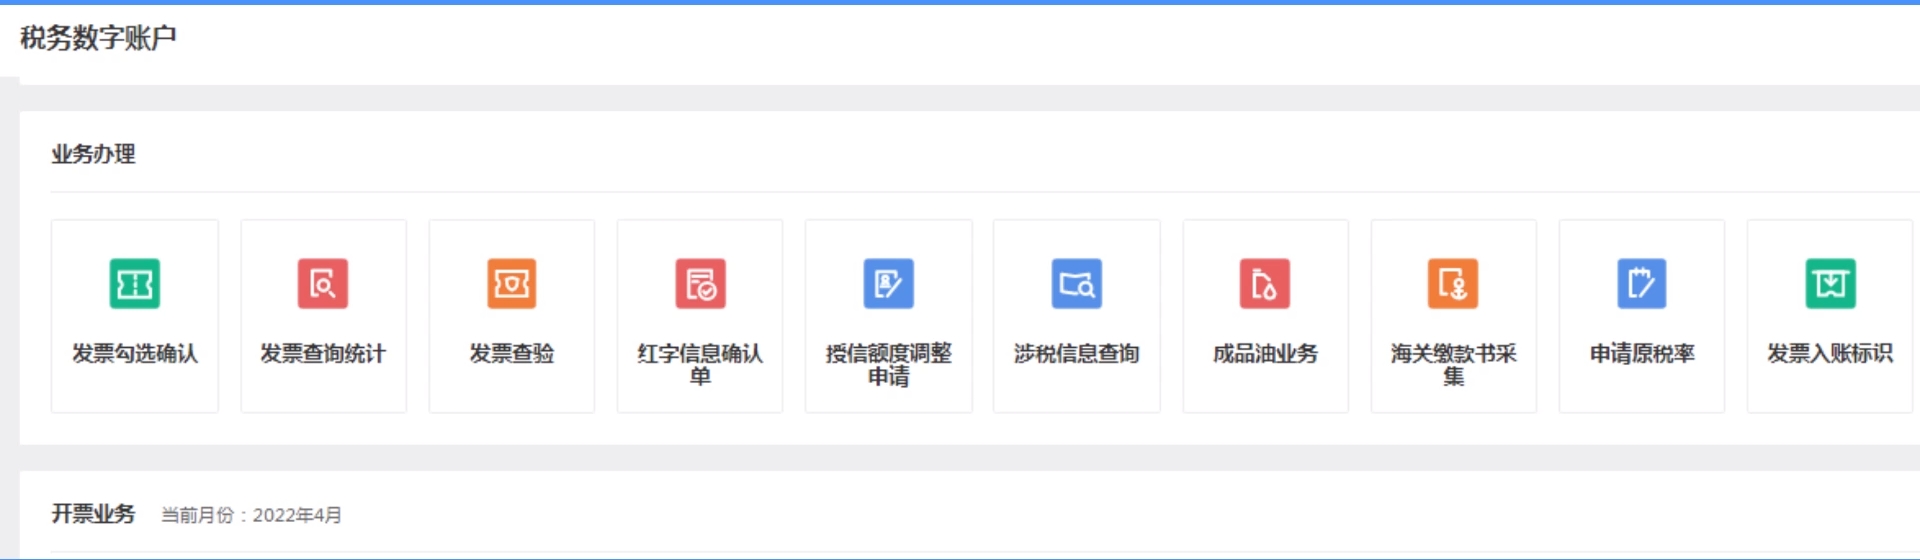Click the 发票入账标识 green icon
The height and width of the screenshot is (560, 1920).
(x=1830, y=284)
